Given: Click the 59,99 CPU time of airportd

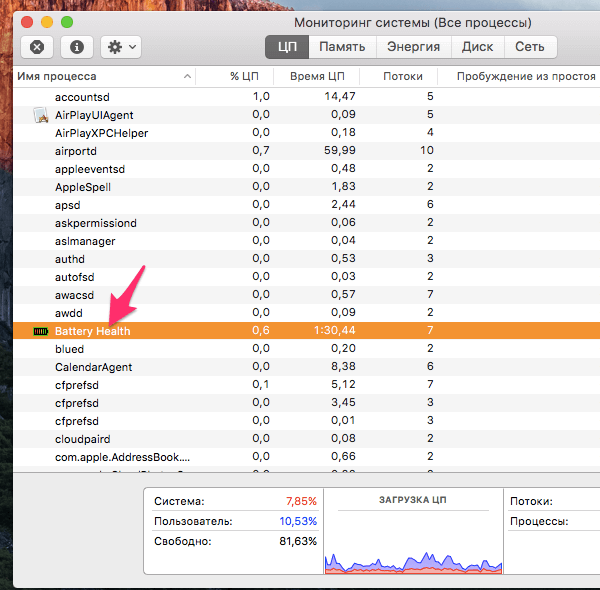Looking at the screenshot, I should (x=340, y=150).
